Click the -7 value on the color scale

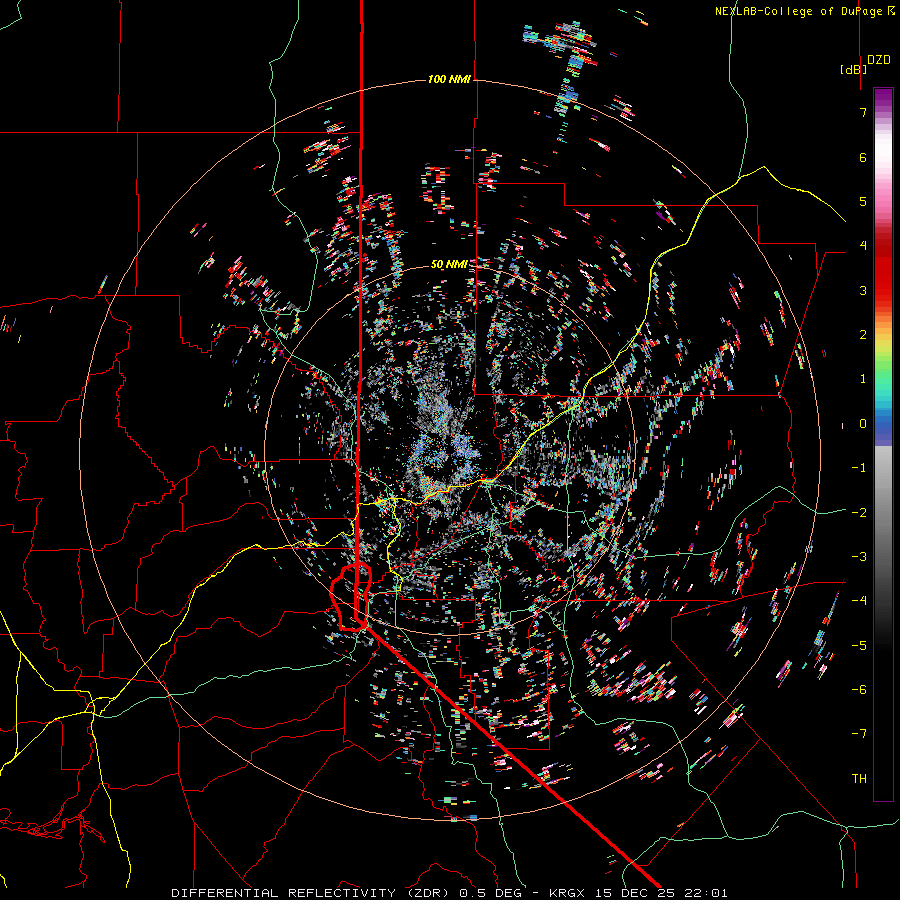859,734
